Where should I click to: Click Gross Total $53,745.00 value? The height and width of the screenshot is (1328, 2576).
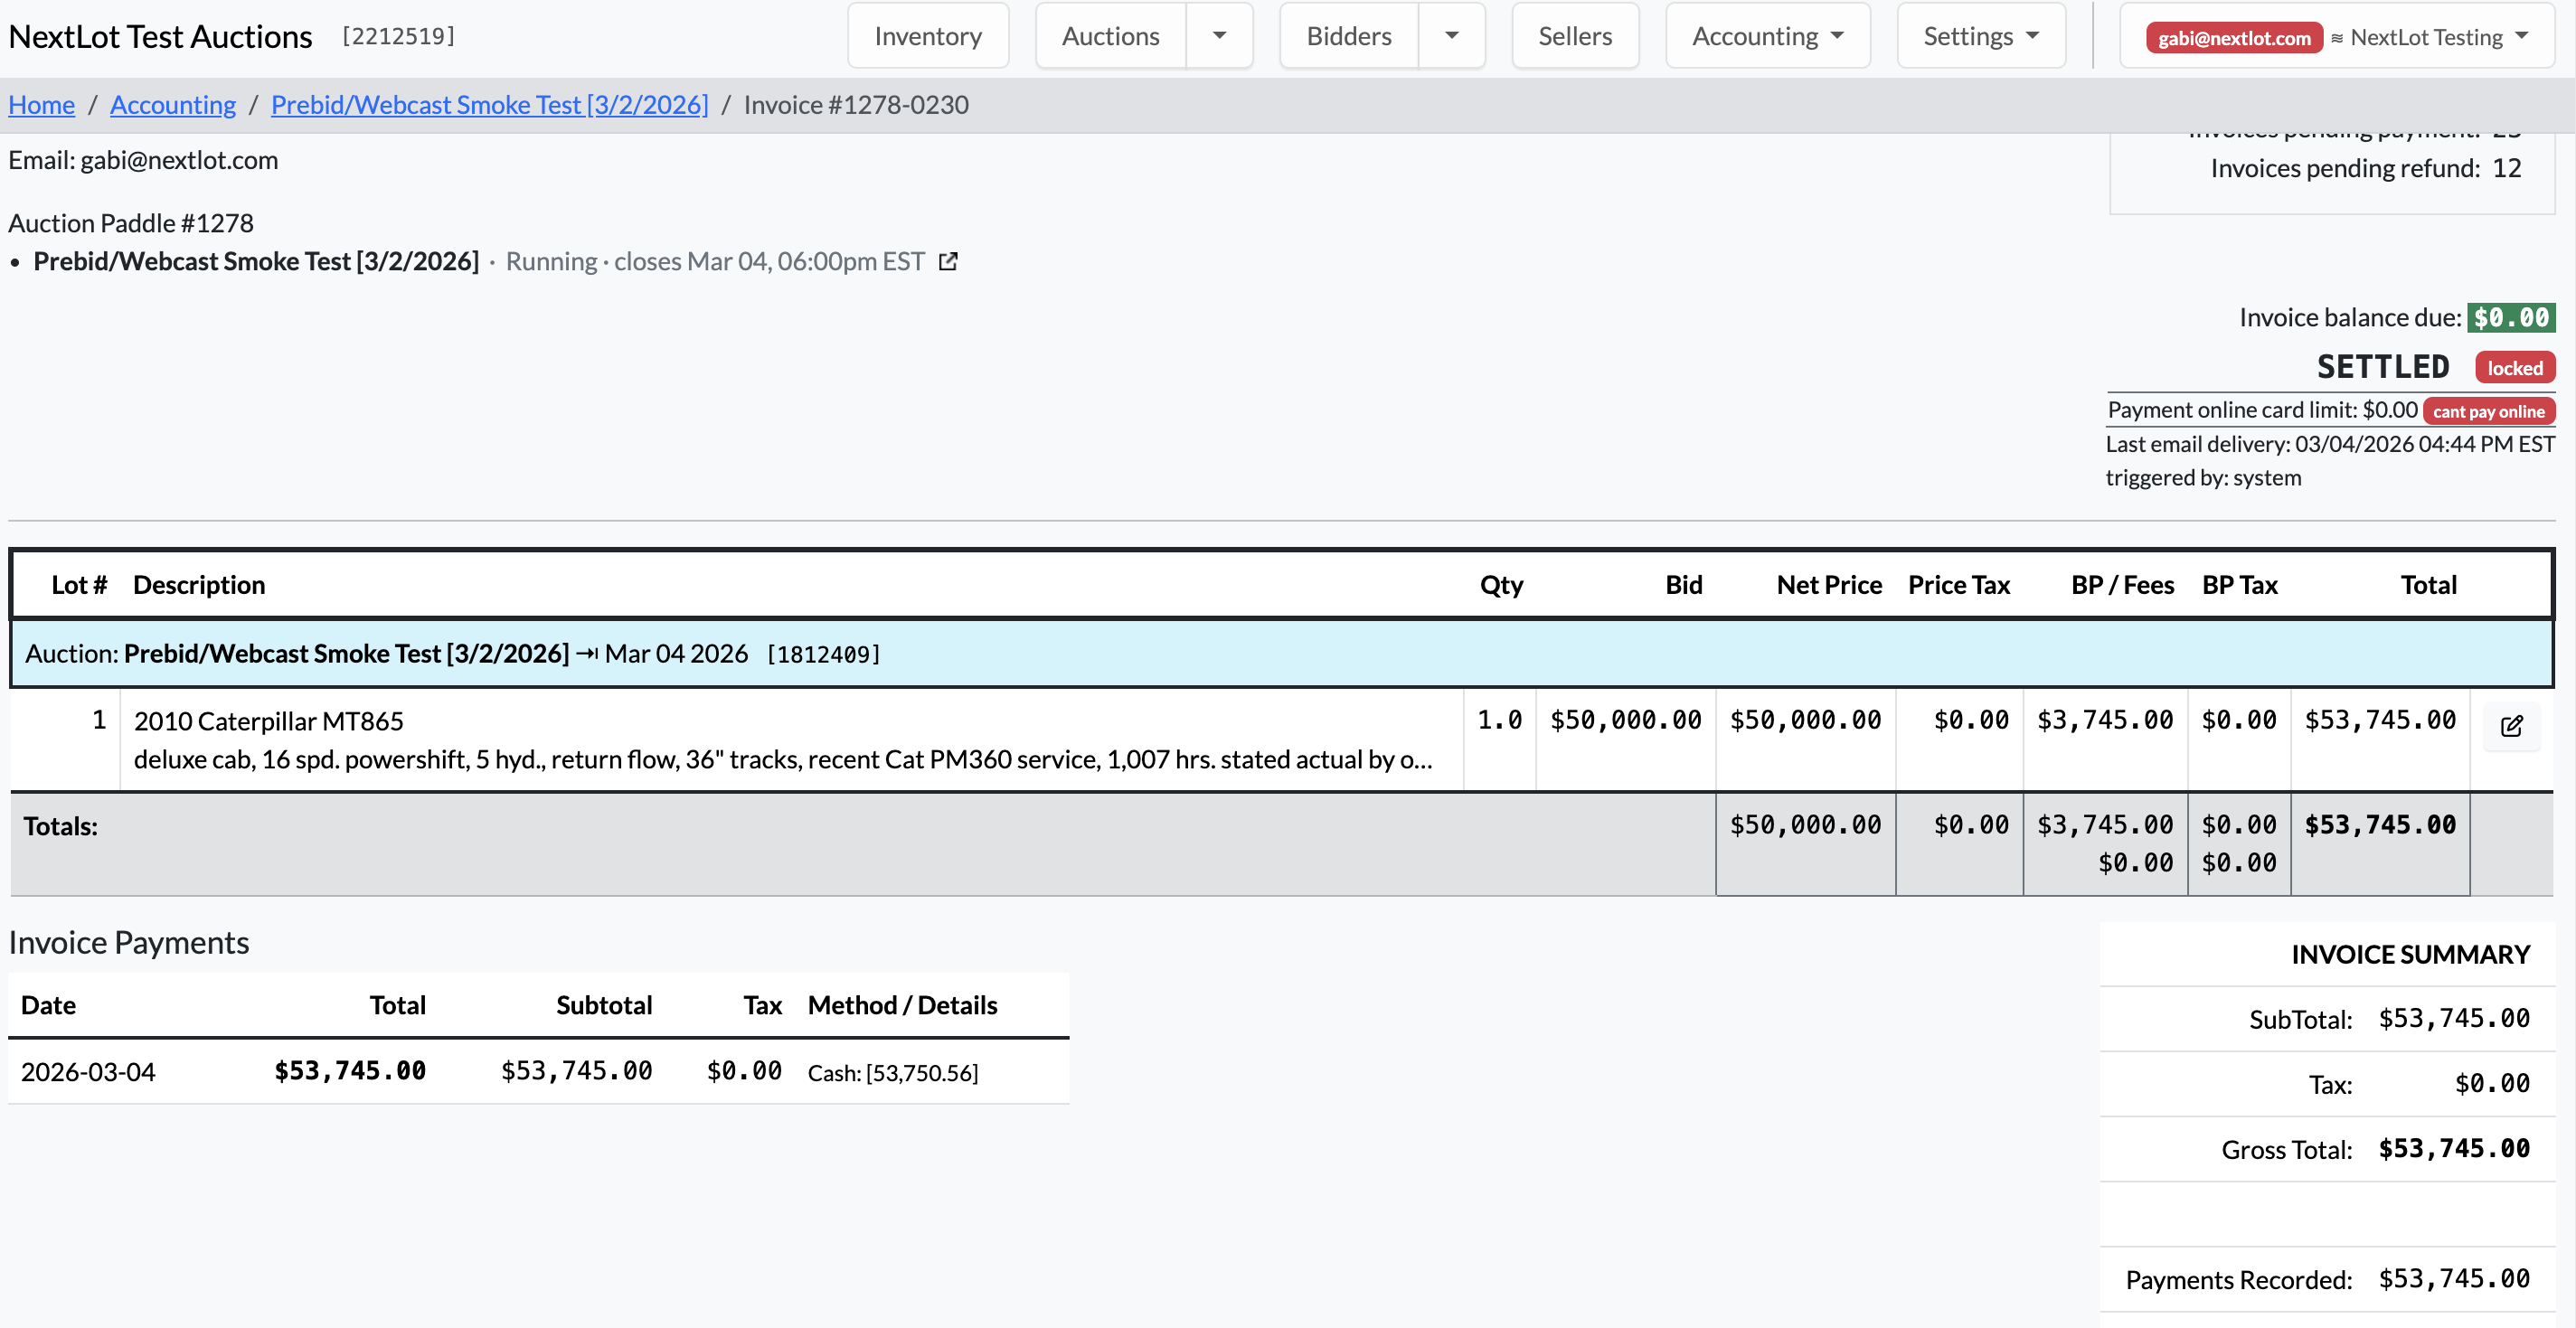pyautogui.click(x=2454, y=1148)
